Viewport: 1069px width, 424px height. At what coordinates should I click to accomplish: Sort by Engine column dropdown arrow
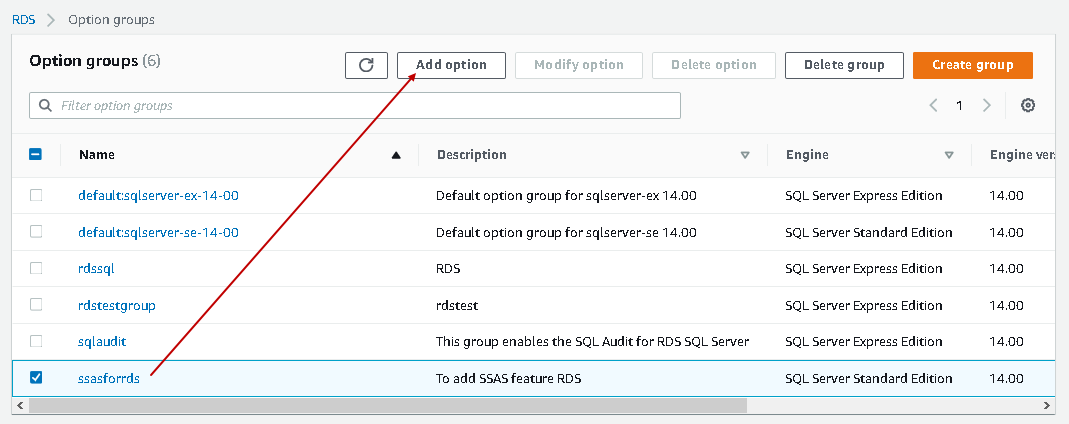pyautogui.click(x=949, y=155)
